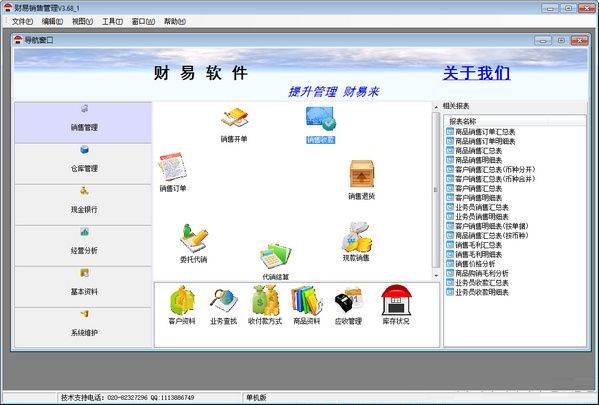Image resolution: width=599 pixels, height=405 pixels.
Task: Switch to the 系统维护 sidebar section
Action: click(83, 328)
